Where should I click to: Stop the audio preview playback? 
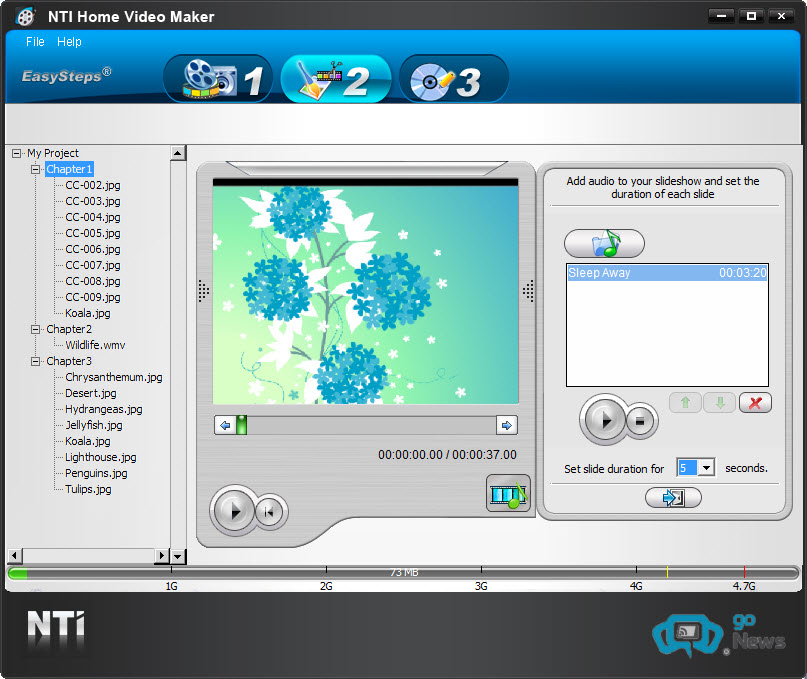click(641, 421)
